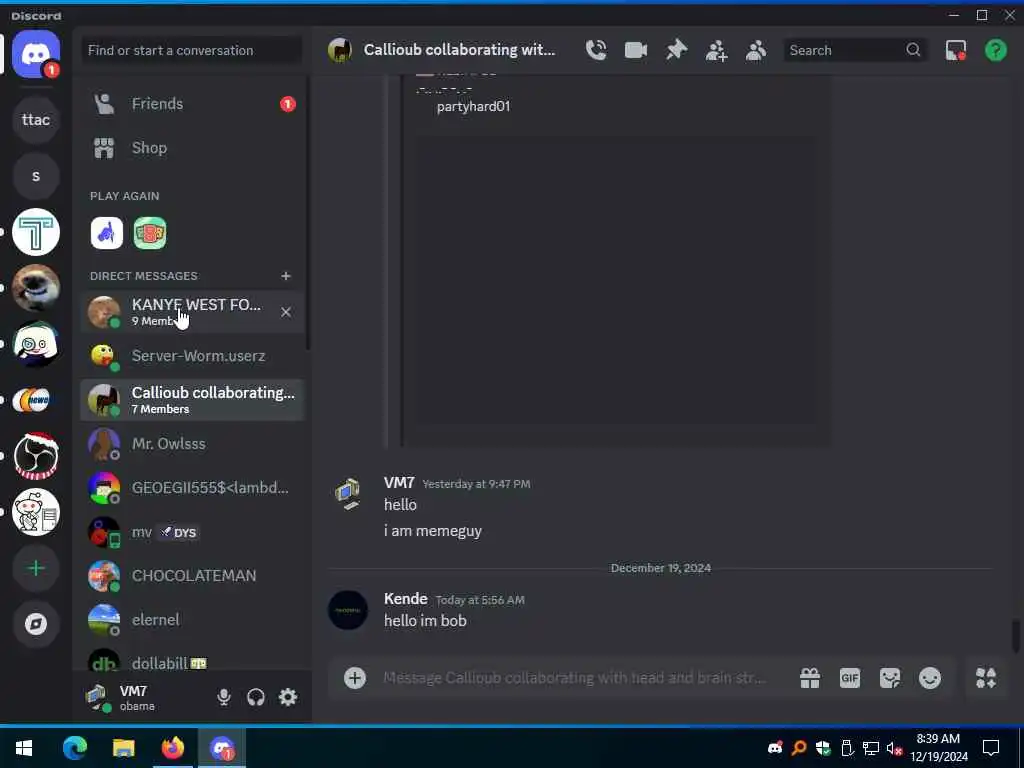The image size is (1024, 768).
Task: Start a voice call
Action: [596, 50]
